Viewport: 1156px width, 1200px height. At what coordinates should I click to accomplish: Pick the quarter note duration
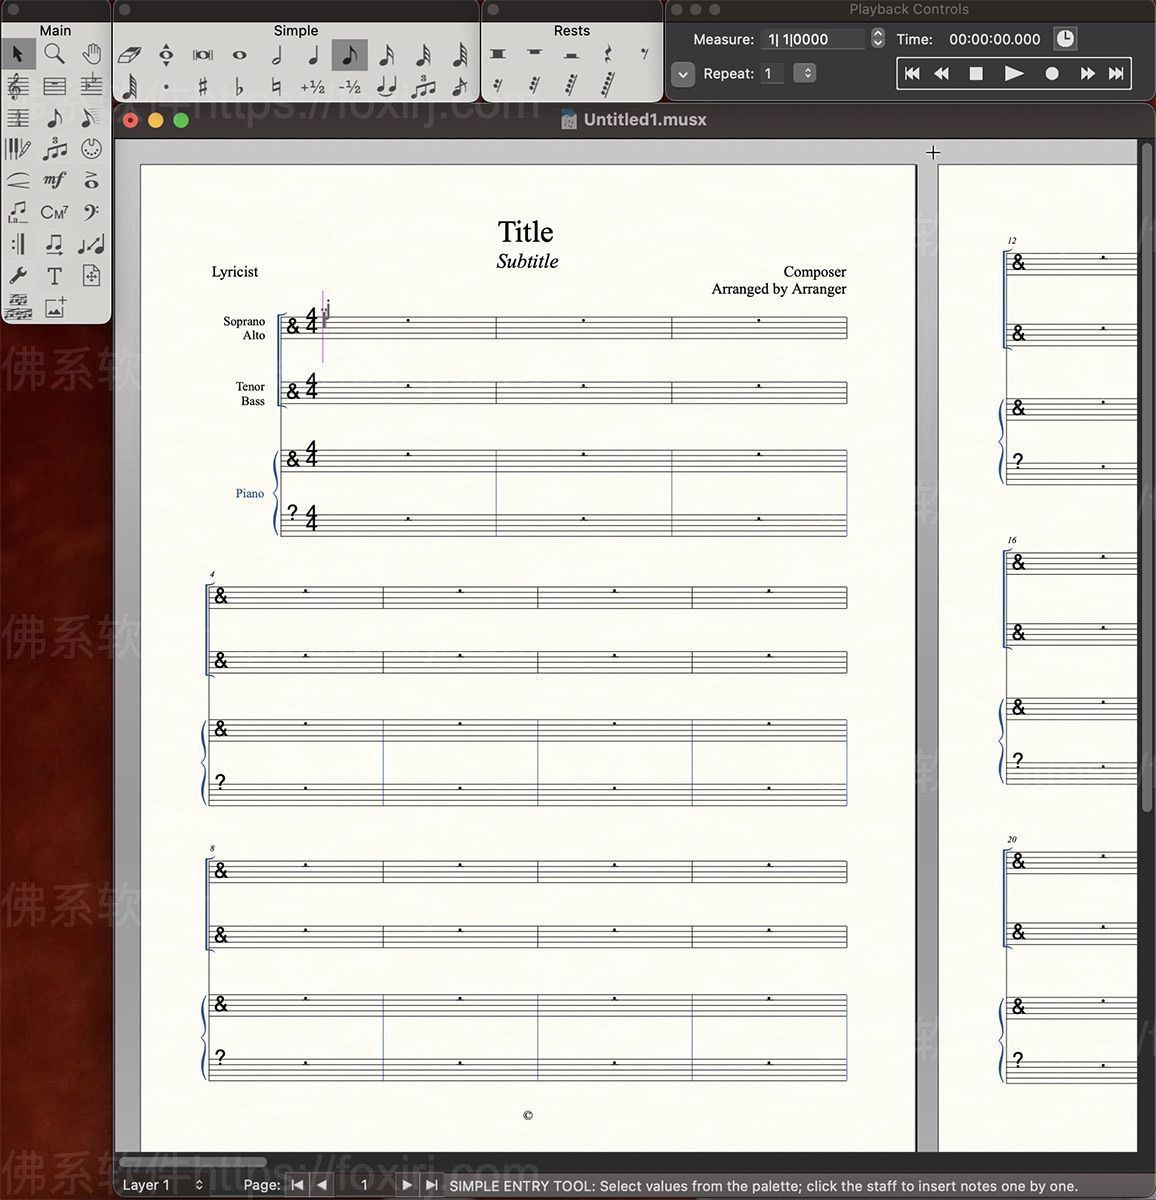[313, 55]
